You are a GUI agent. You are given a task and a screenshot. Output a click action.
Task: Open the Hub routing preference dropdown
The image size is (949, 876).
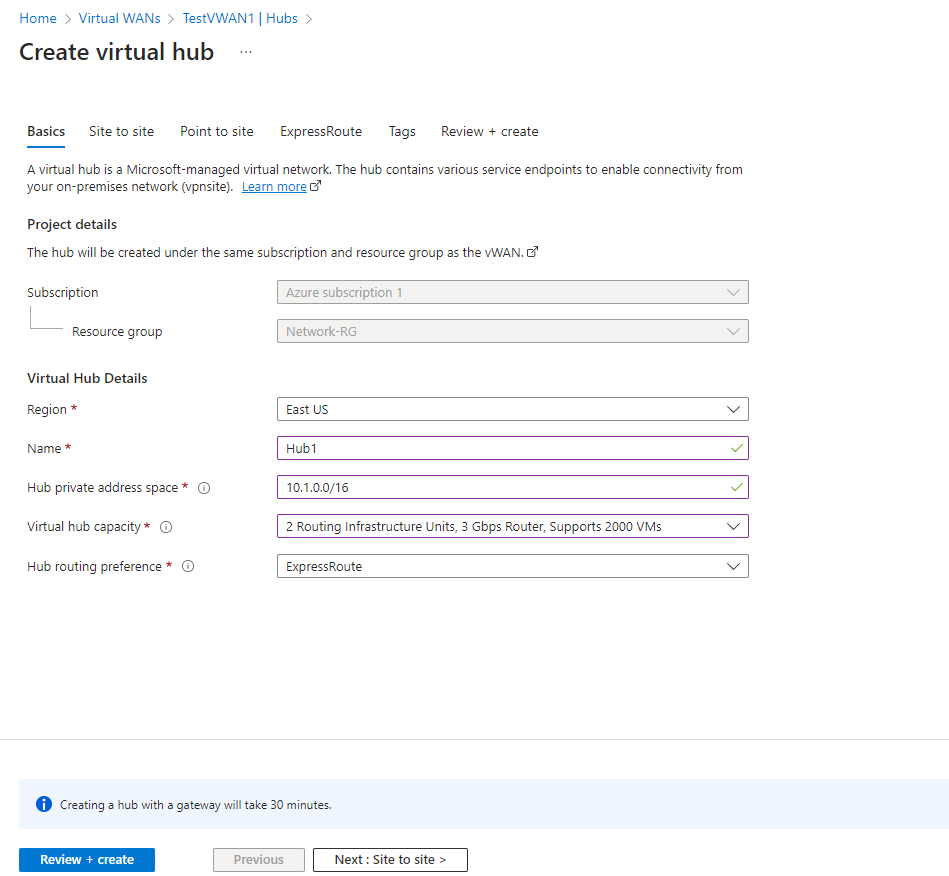point(512,566)
